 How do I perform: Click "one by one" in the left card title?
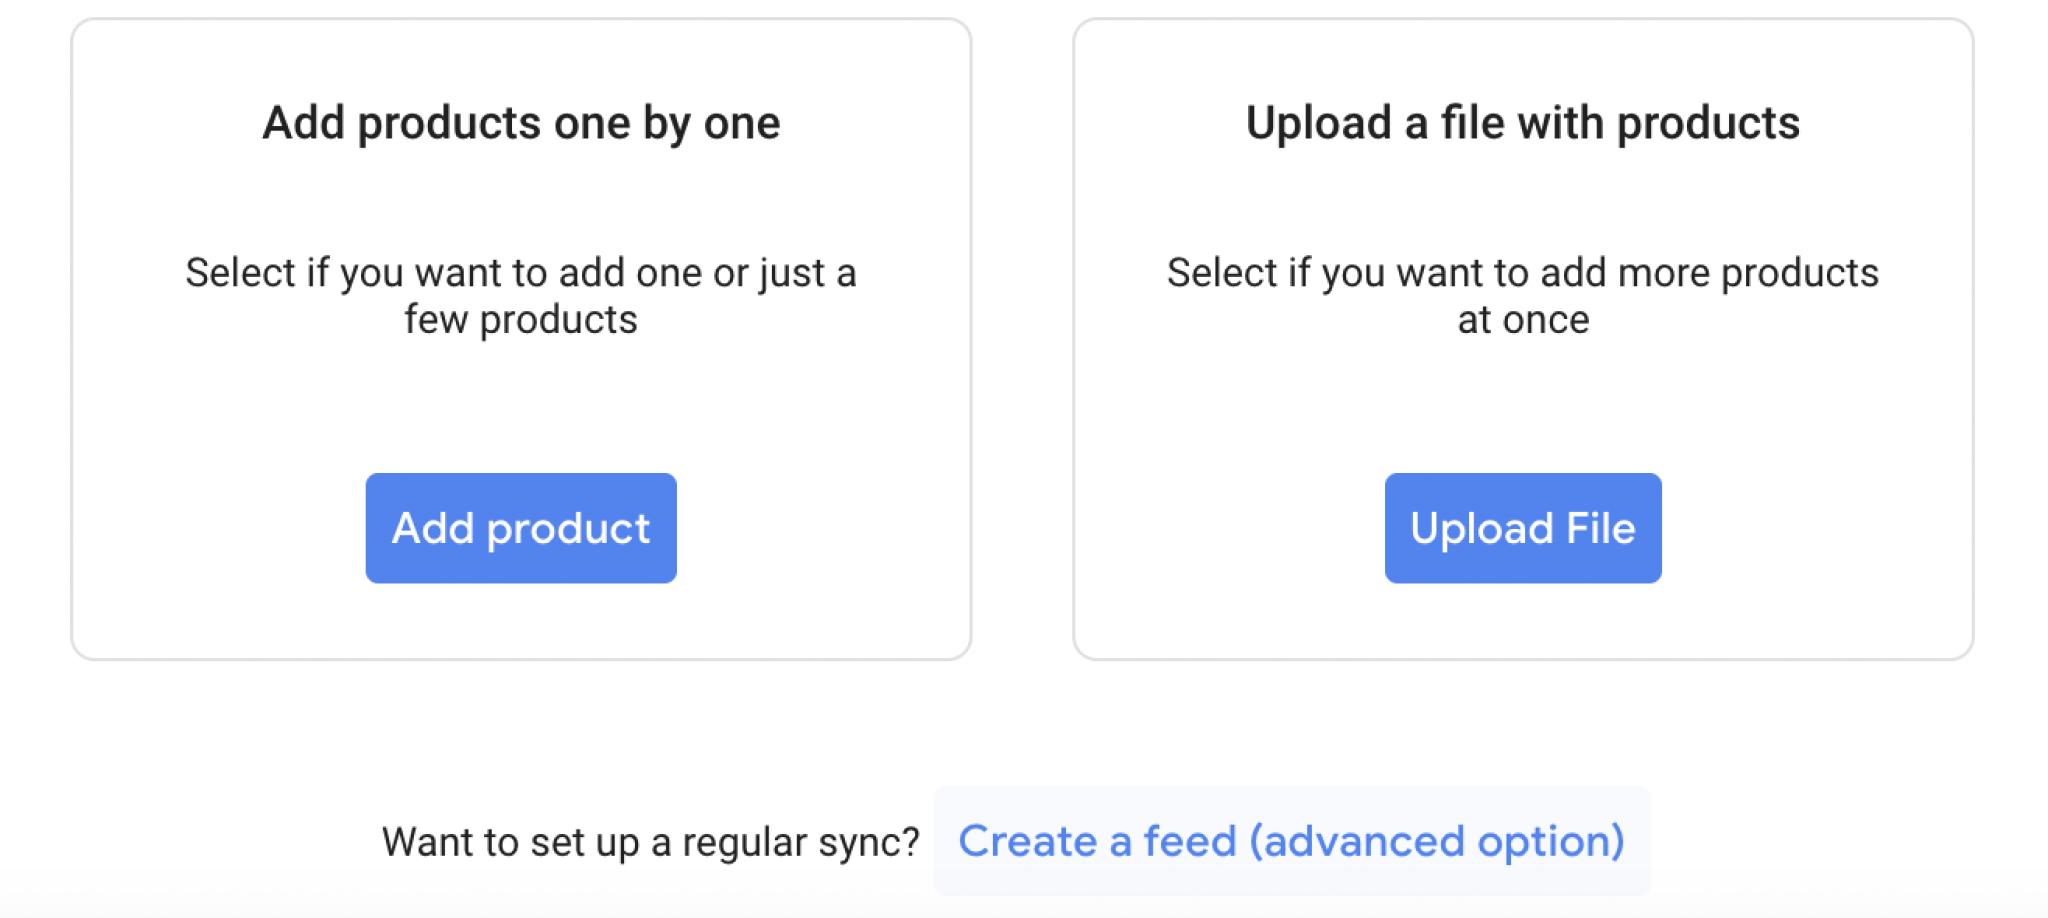click(667, 123)
